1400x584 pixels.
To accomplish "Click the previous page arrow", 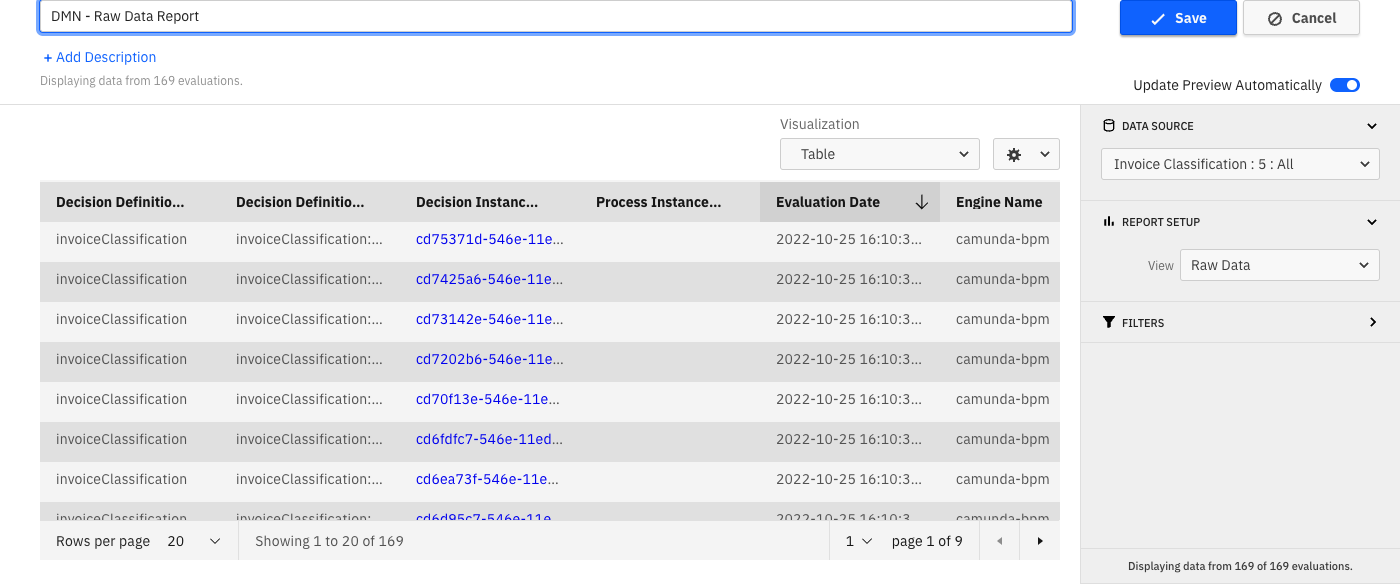I will coord(999,541).
